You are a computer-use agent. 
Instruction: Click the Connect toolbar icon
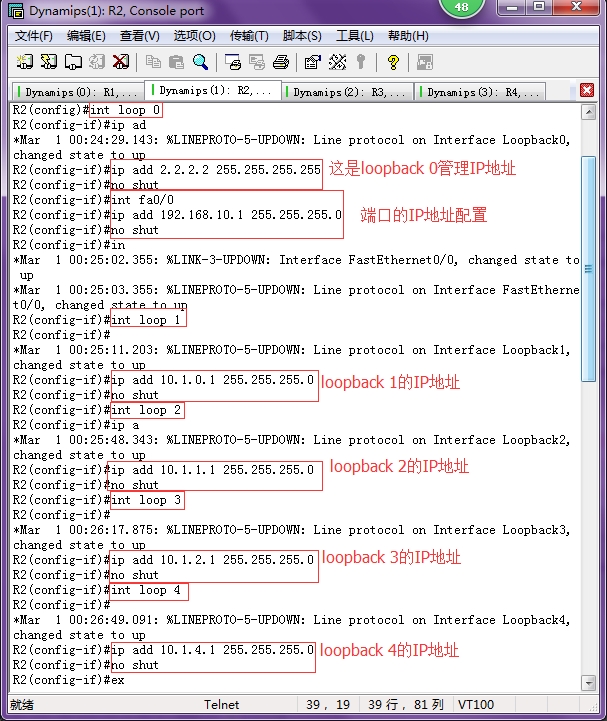coord(24,62)
